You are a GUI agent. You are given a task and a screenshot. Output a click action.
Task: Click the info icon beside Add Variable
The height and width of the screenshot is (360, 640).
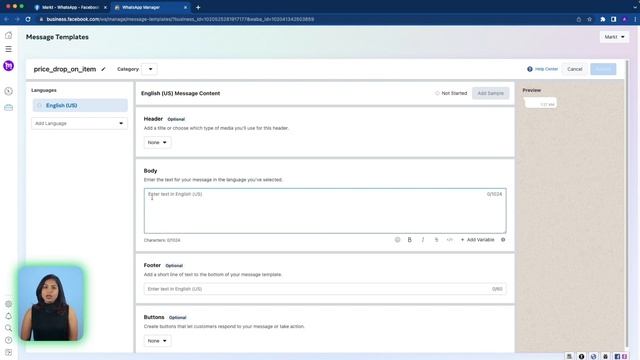[503, 240]
